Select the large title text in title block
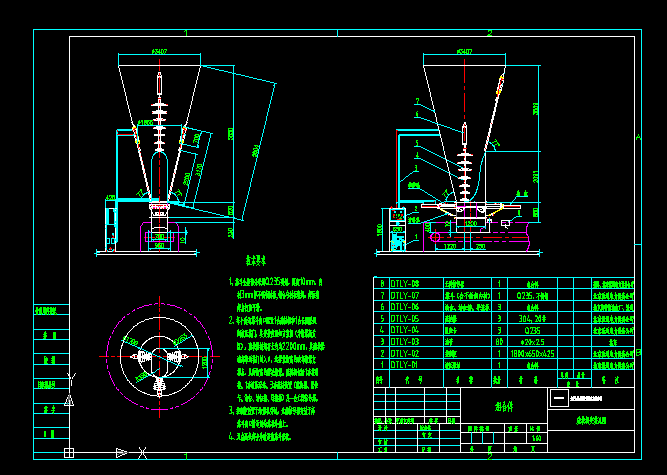The width and height of the screenshot is (667, 475). [x=503, y=407]
